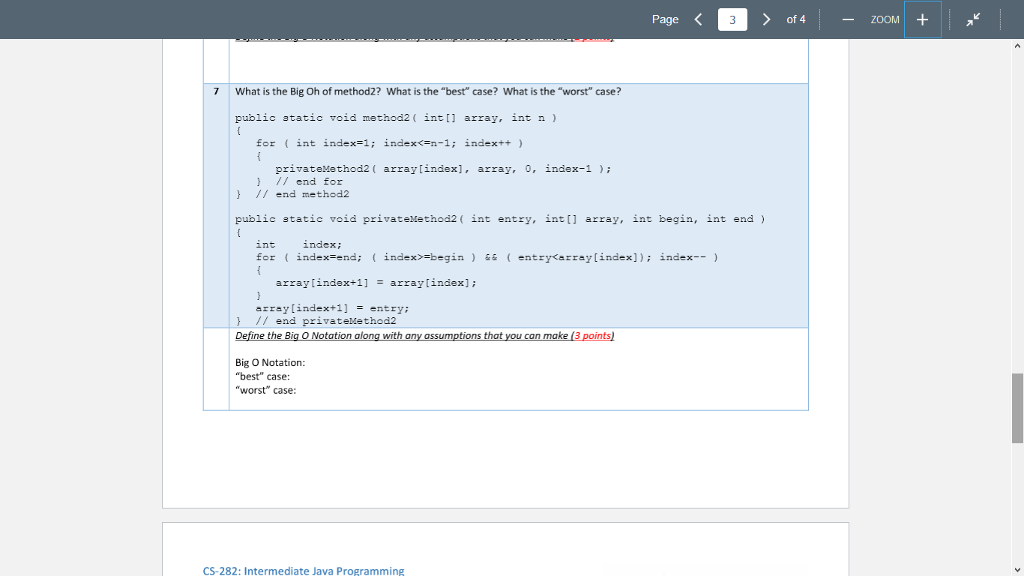Click the minus icon beside ZOOM
The width and height of the screenshot is (1024, 576).
(848, 19)
